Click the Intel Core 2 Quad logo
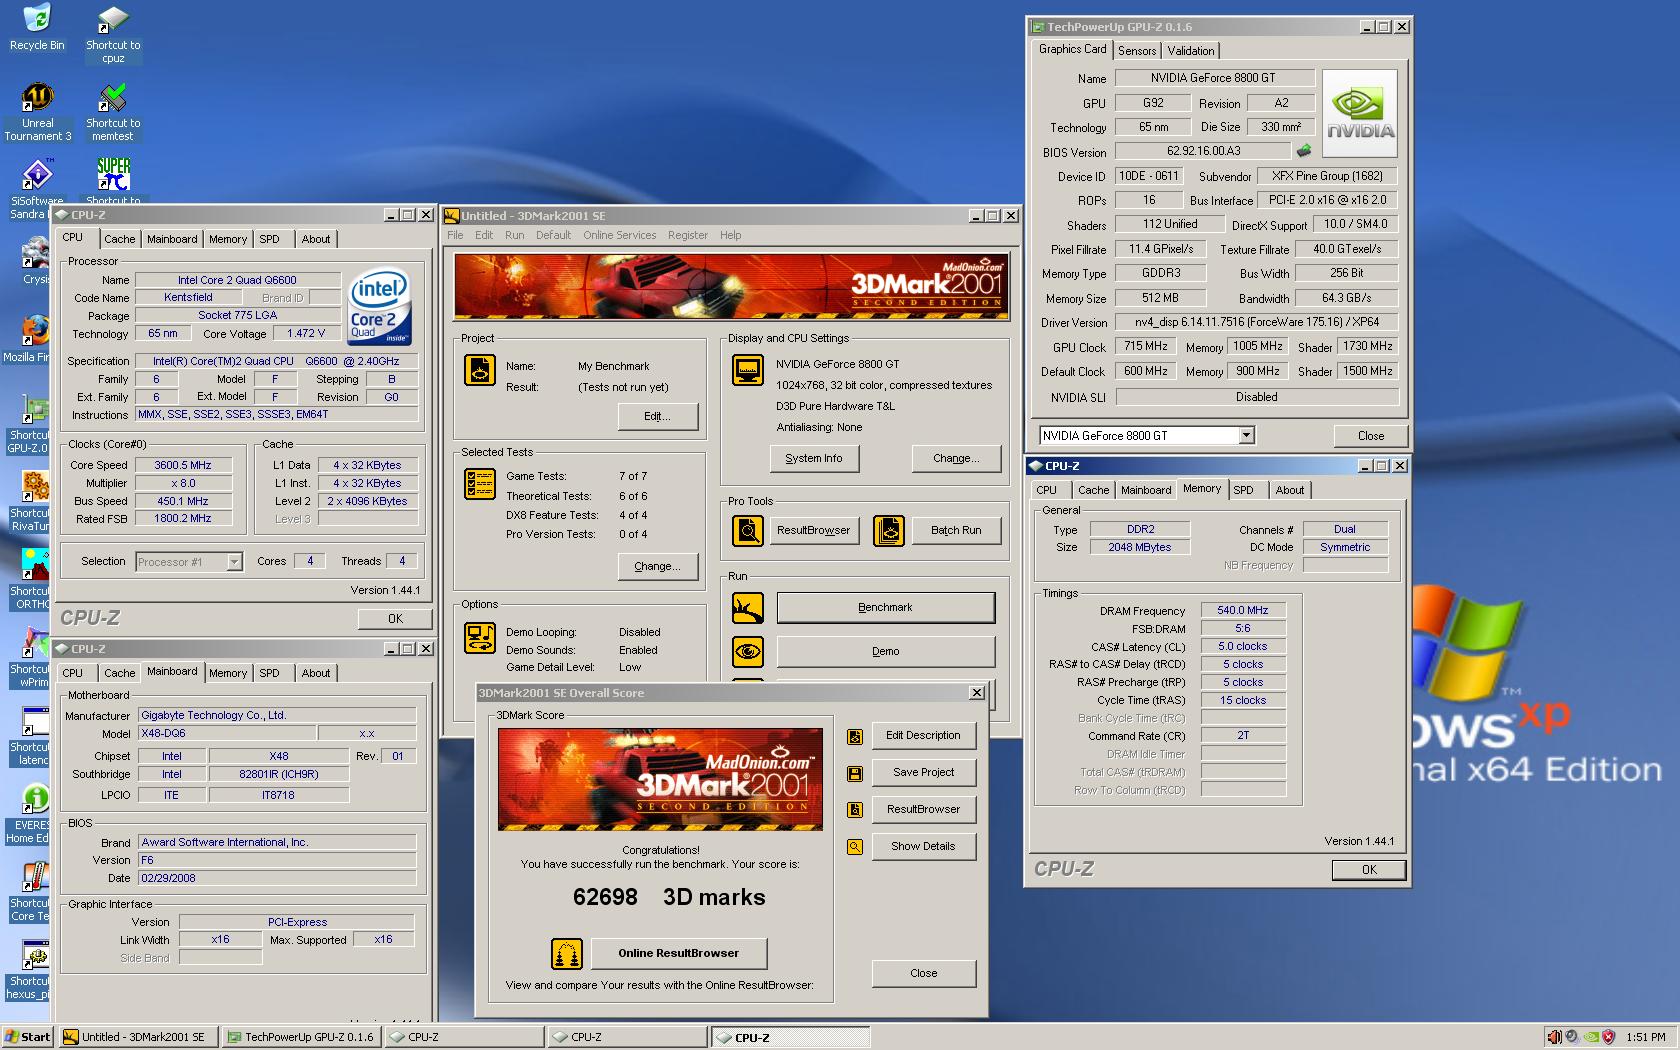The image size is (1680, 1050). point(380,307)
